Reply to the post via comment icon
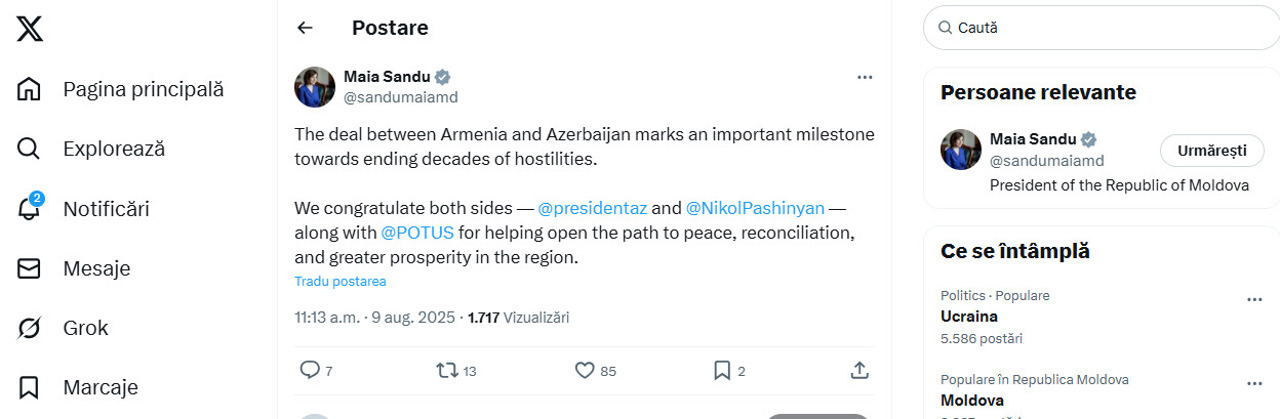Viewport: 1280px width, 419px height. pyautogui.click(x=310, y=370)
